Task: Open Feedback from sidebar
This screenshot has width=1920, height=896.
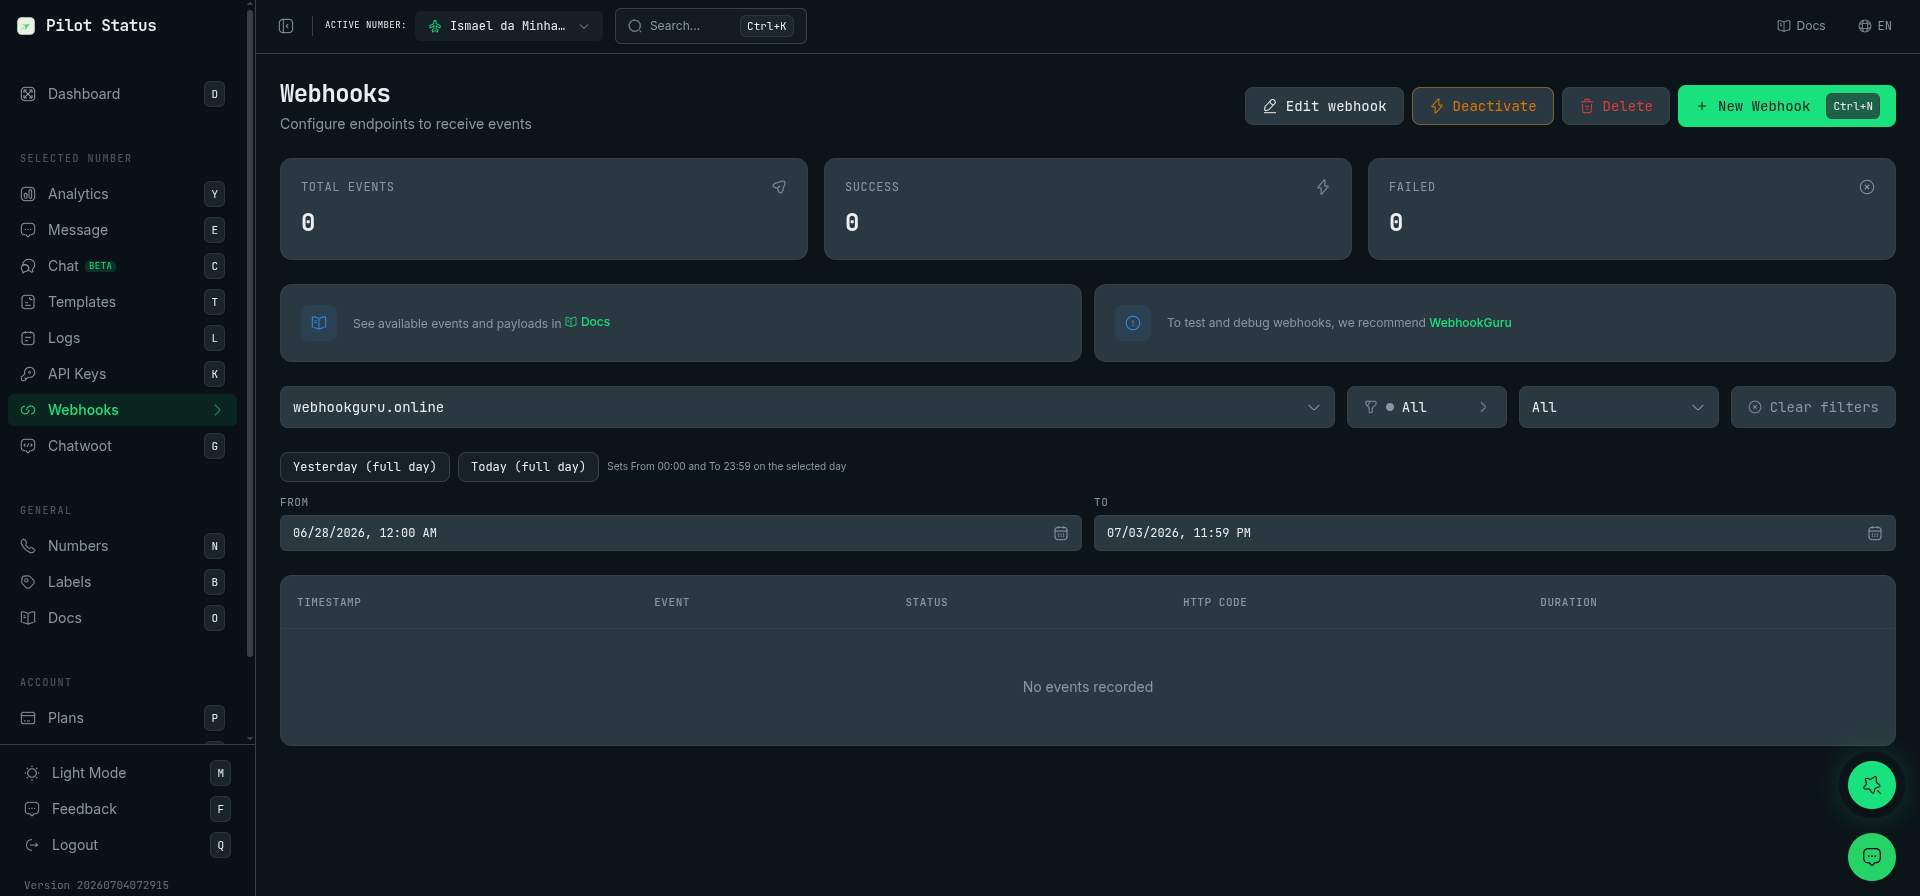Action: pos(127,809)
